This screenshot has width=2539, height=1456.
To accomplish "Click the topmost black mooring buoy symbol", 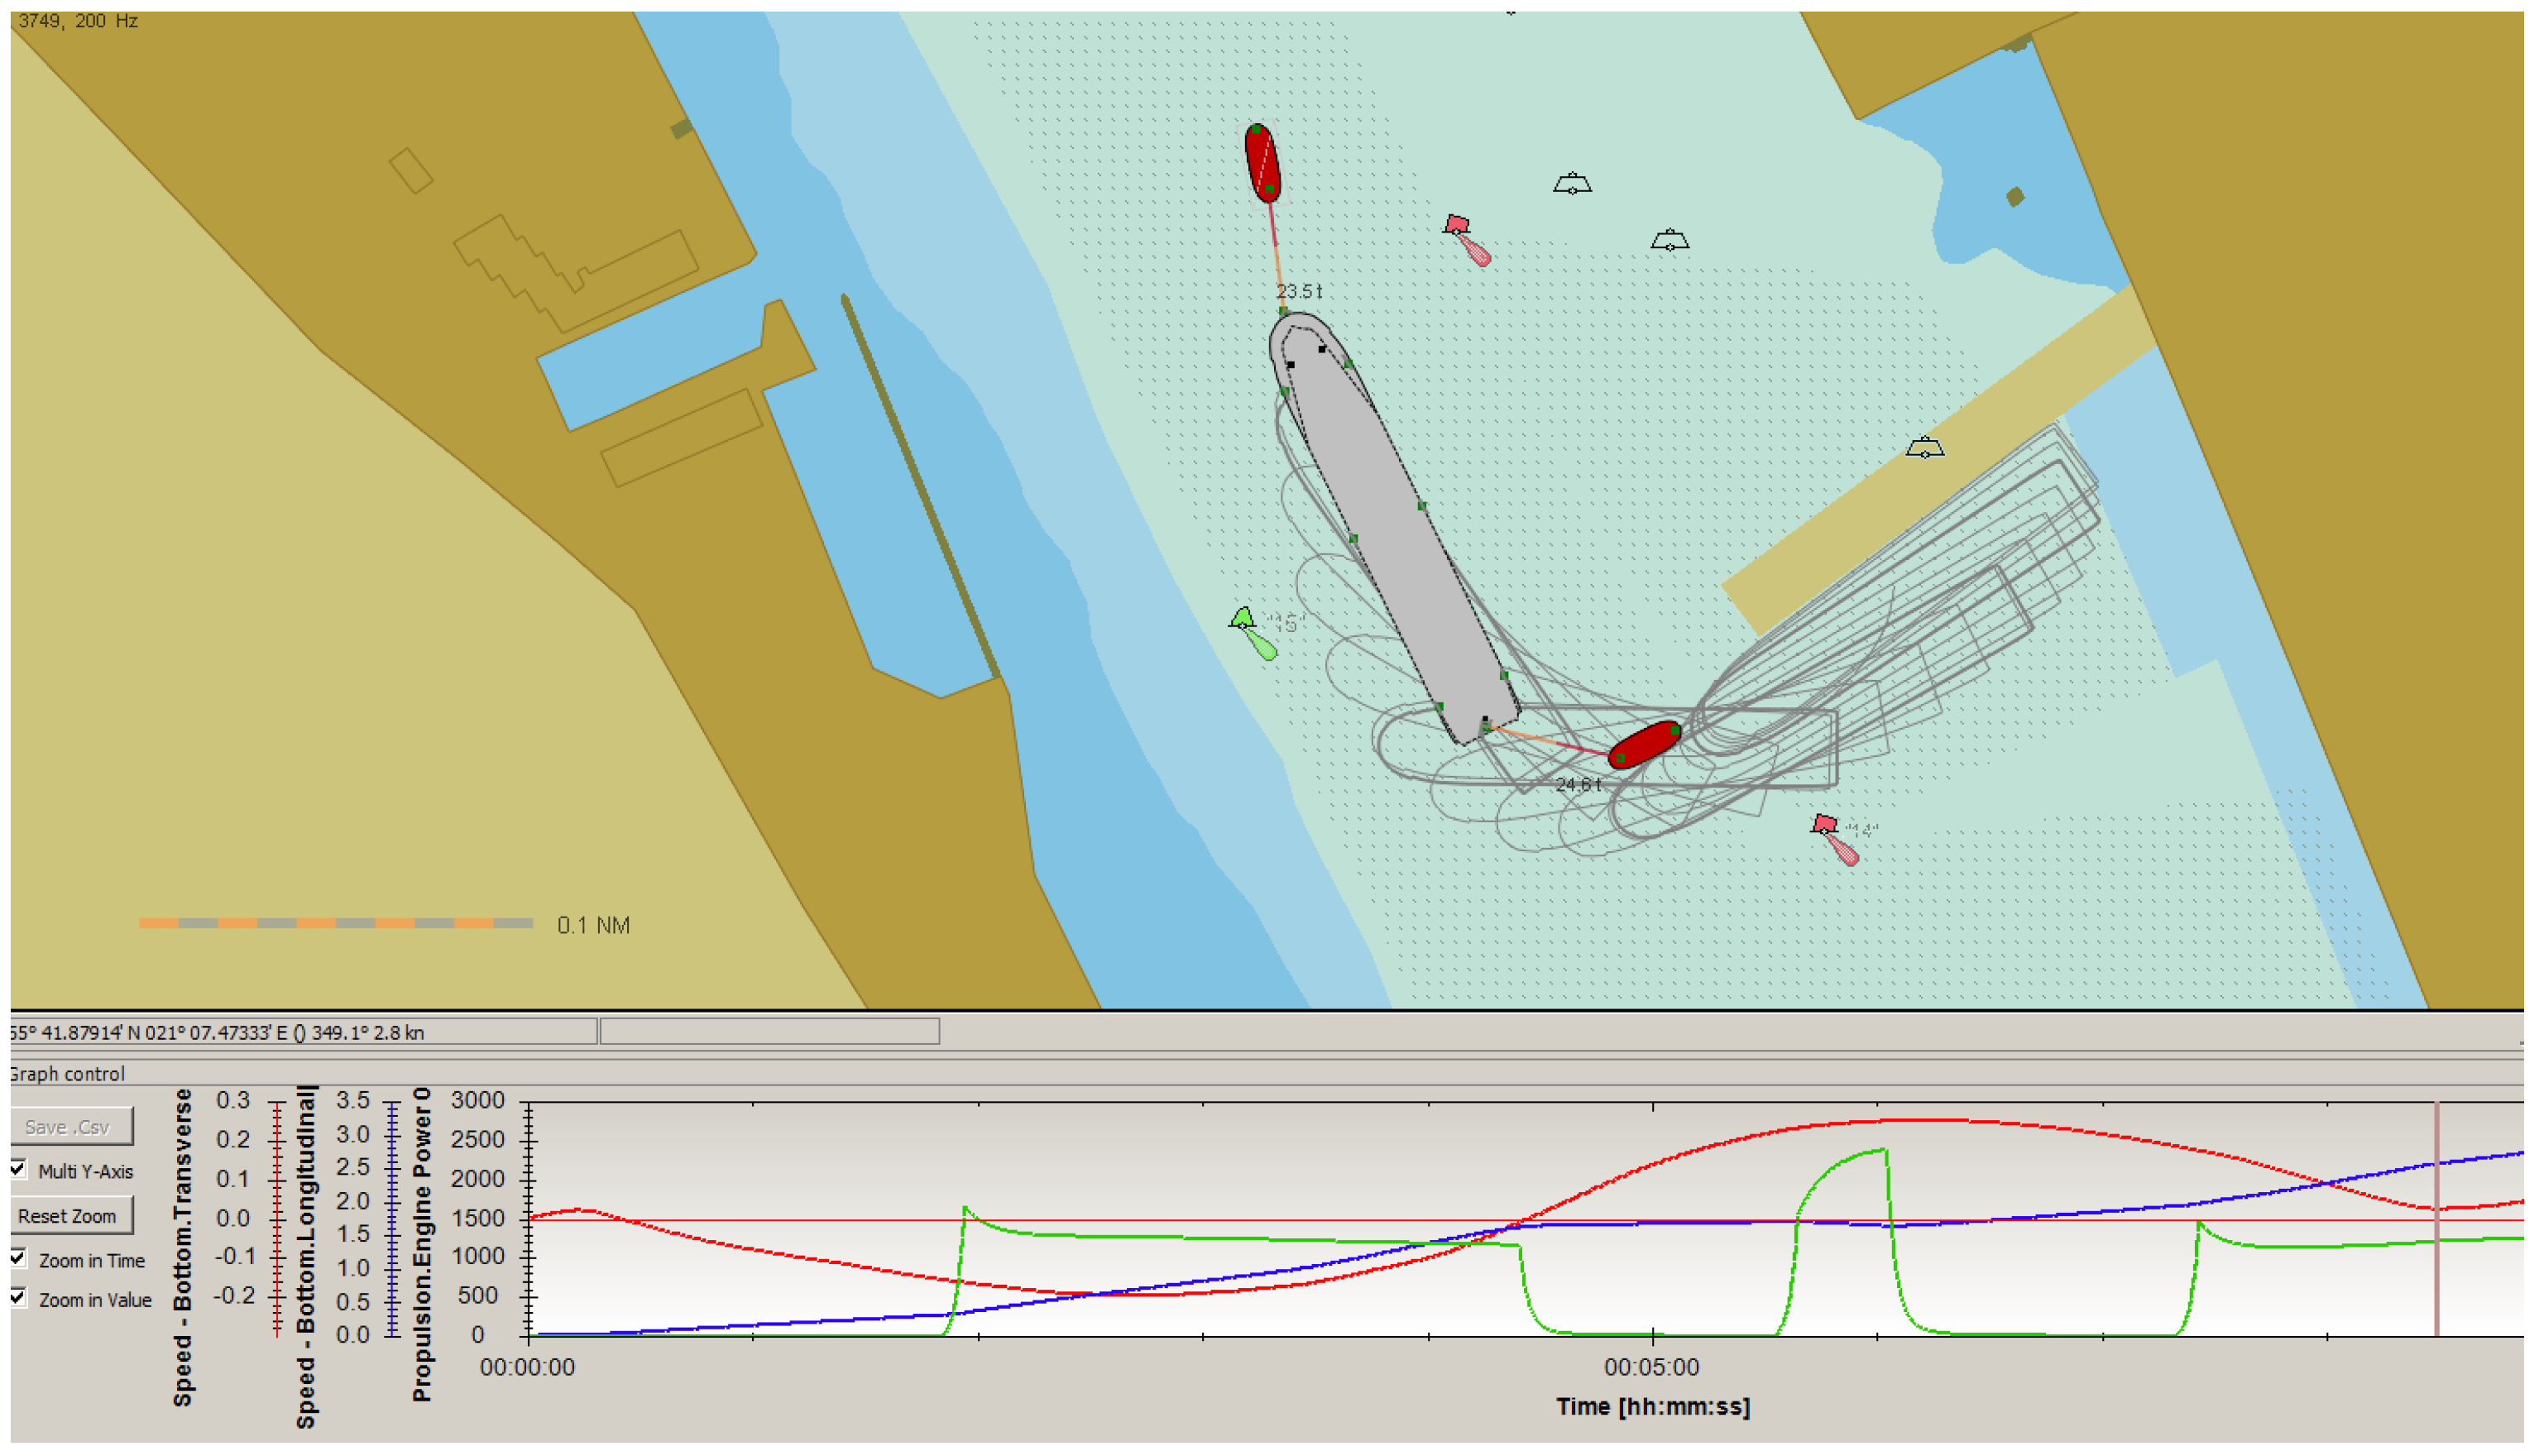I will [1572, 184].
